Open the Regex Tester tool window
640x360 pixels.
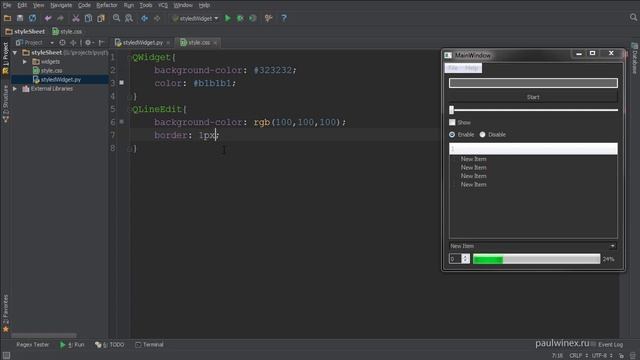tap(32, 344)
